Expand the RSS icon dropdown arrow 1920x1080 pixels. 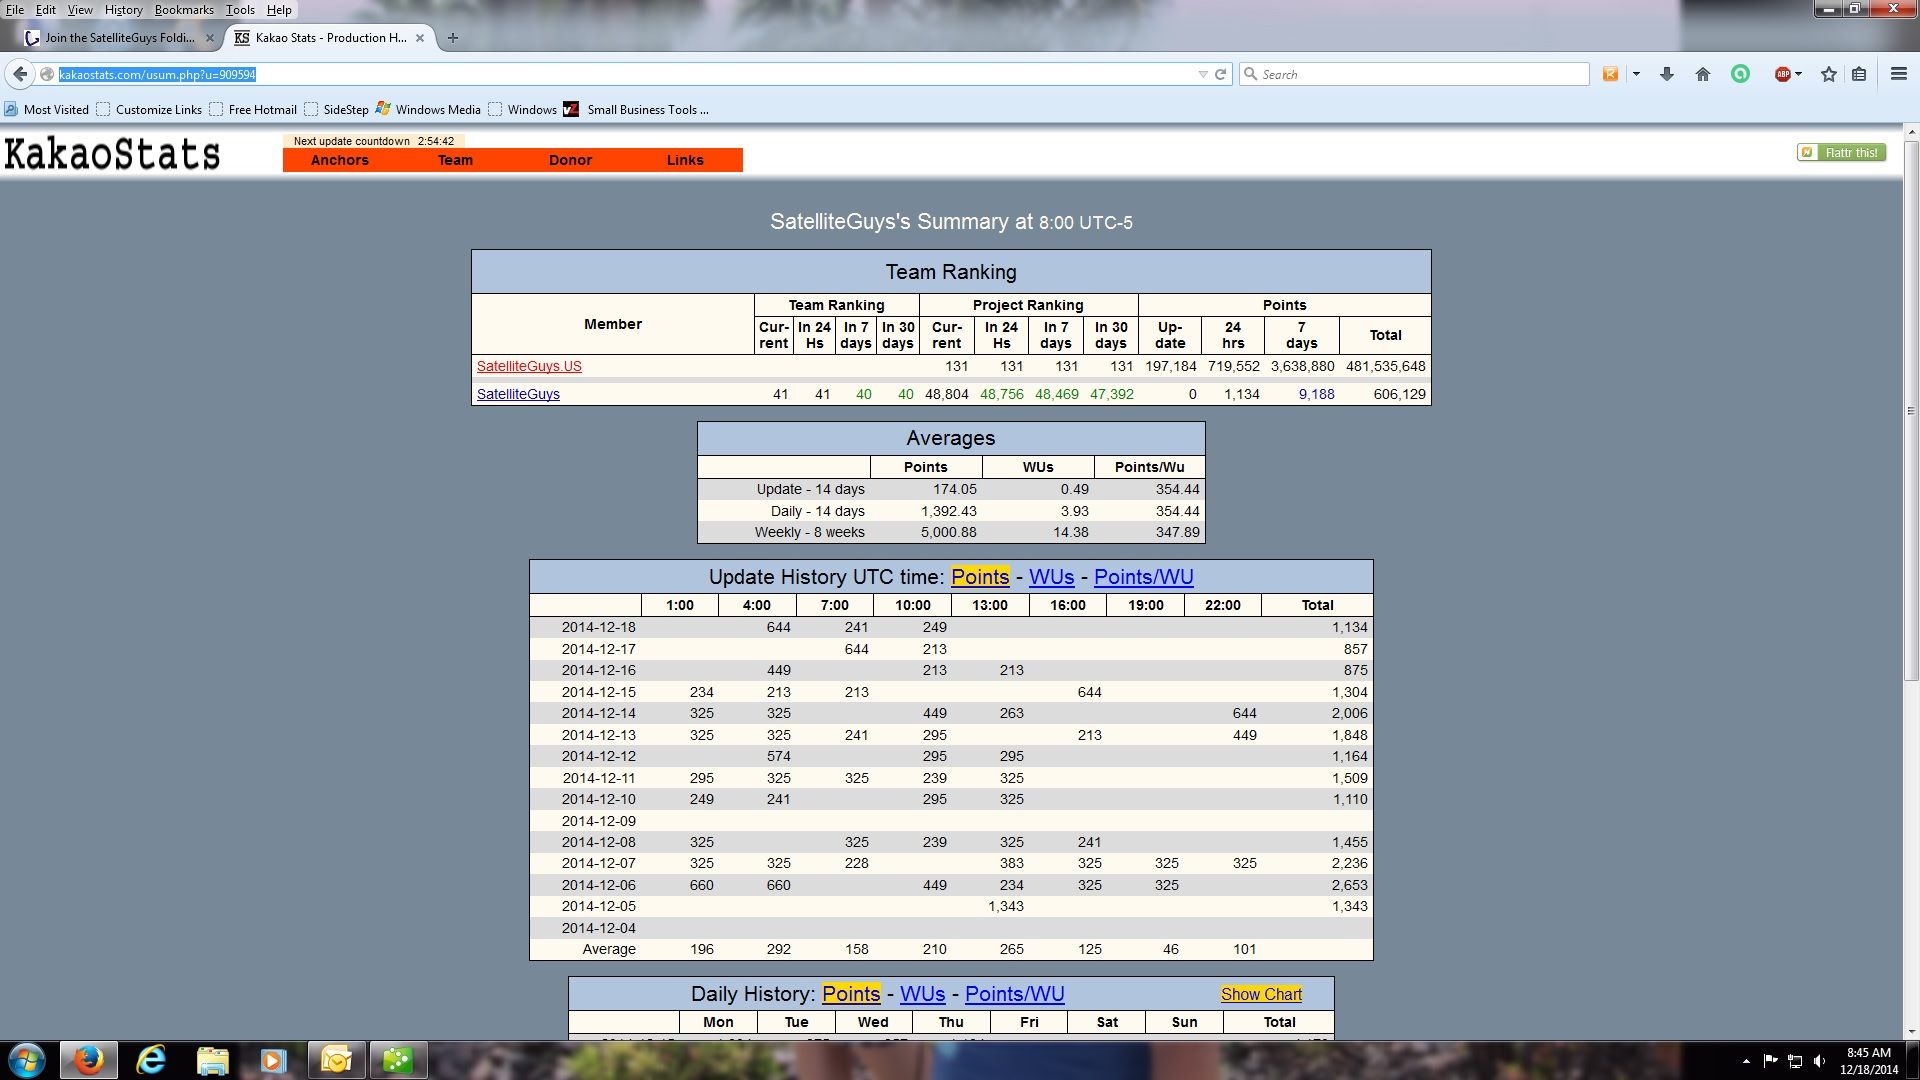coord(1636,74)
